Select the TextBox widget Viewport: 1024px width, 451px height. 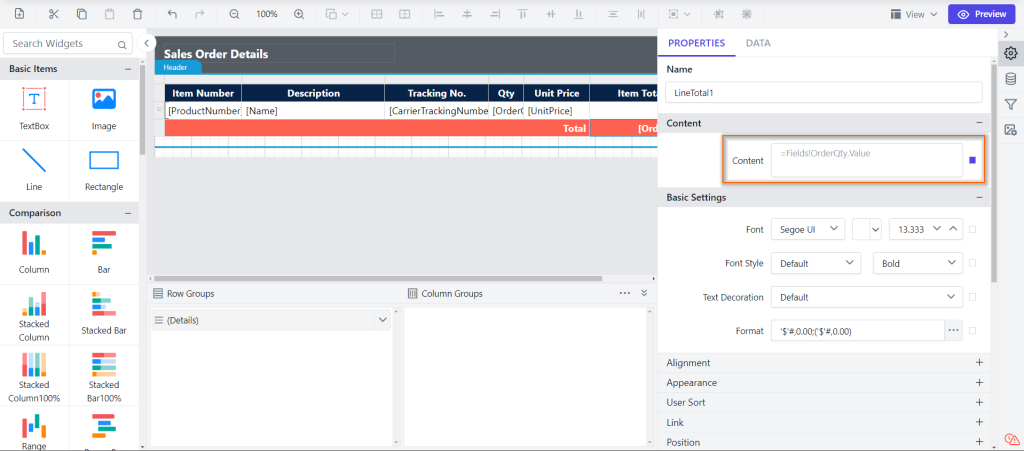(x=34, y=108)
